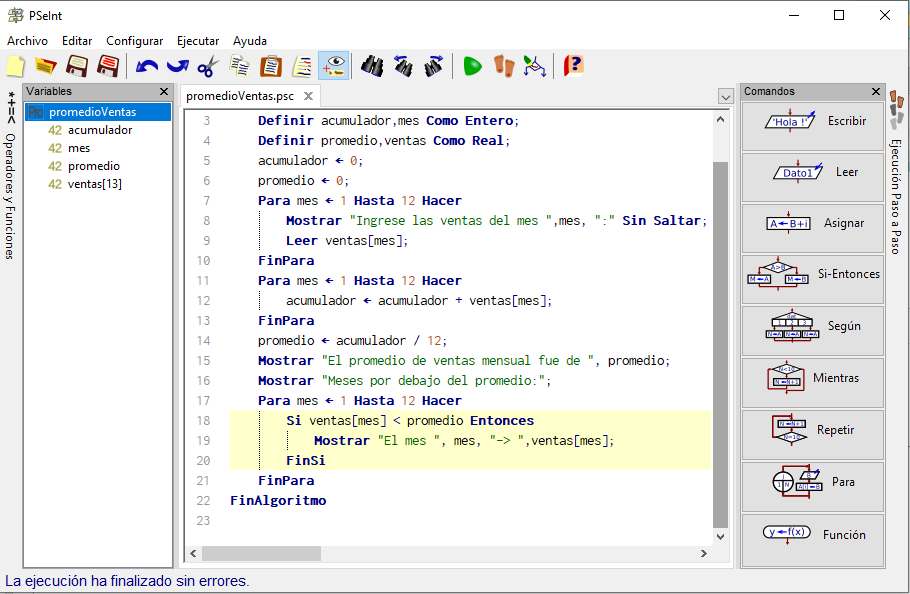The height and width of the screenshot is (594, 910).
Task: Place cursor on the FinAlgoritmo line
Action: [278, 501]
